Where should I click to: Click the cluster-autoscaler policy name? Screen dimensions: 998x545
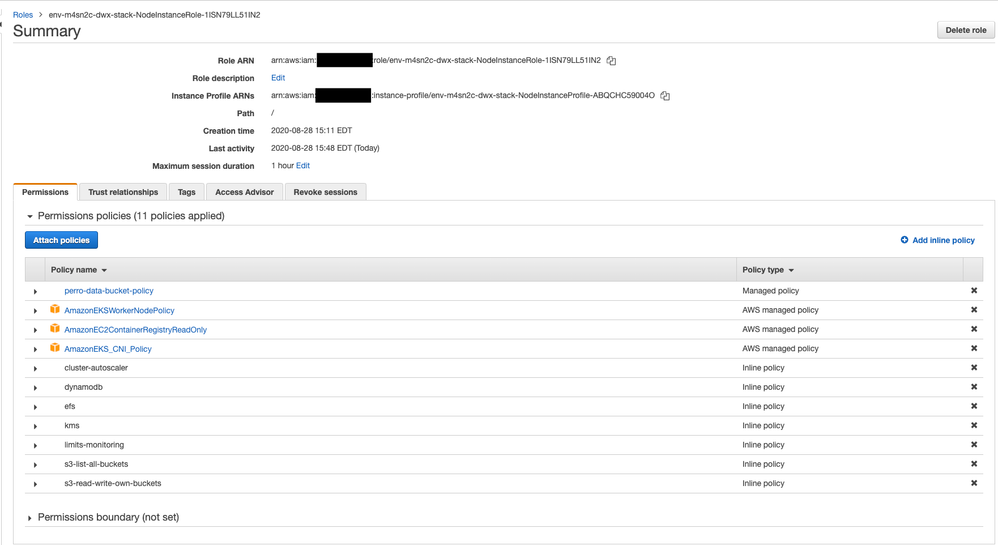point(96,367)
